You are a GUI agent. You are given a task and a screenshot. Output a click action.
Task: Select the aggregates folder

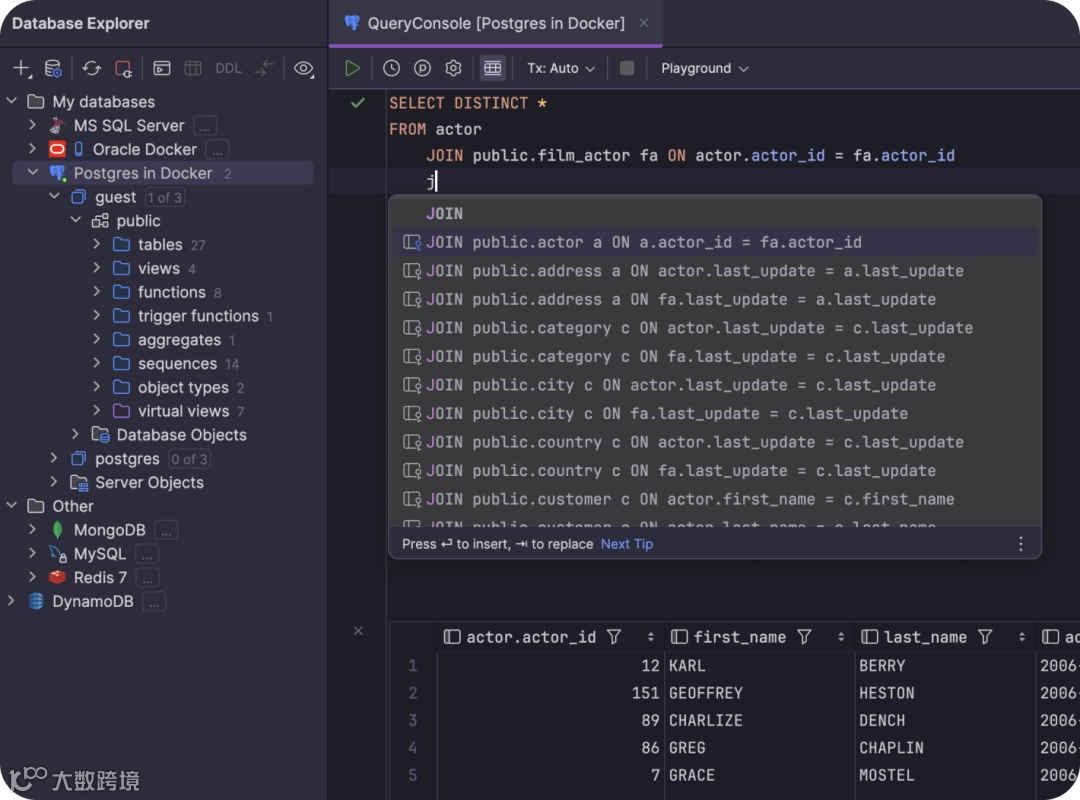179,340
